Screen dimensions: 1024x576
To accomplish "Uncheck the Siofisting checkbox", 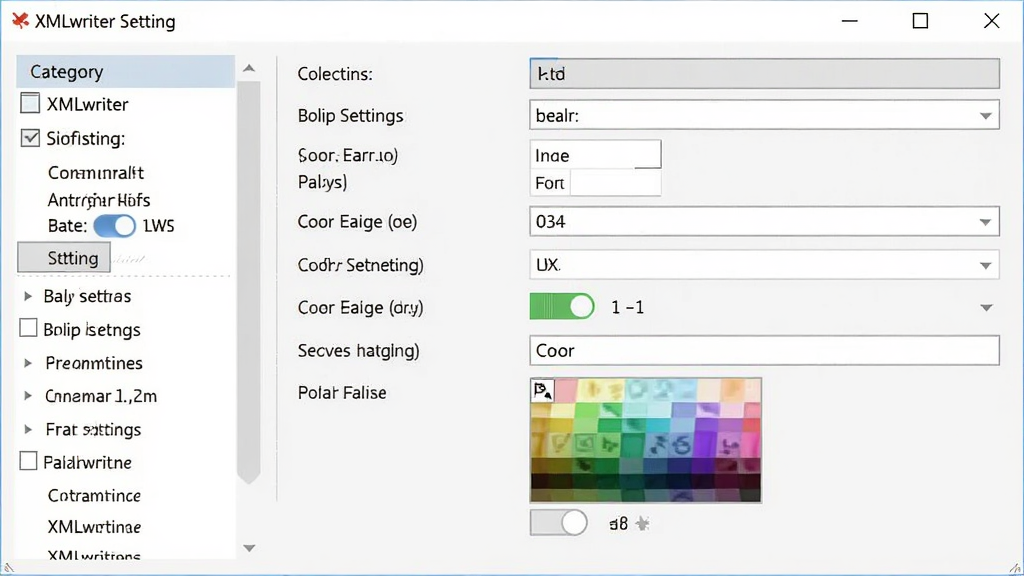I will (x=30, y=138).
